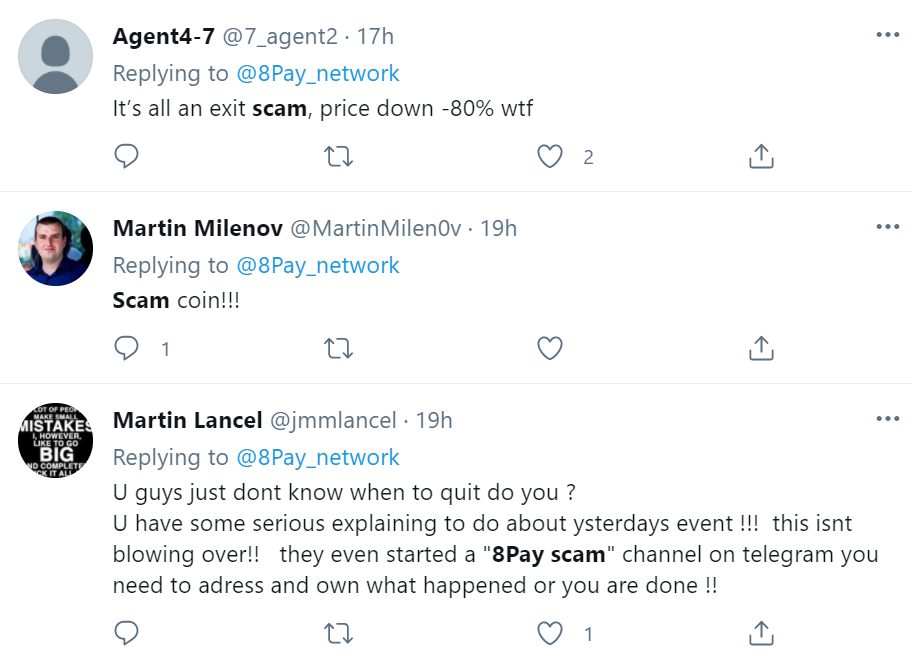Share Agent4-7's tweet via share icon
911x661 pixels.
761,156
